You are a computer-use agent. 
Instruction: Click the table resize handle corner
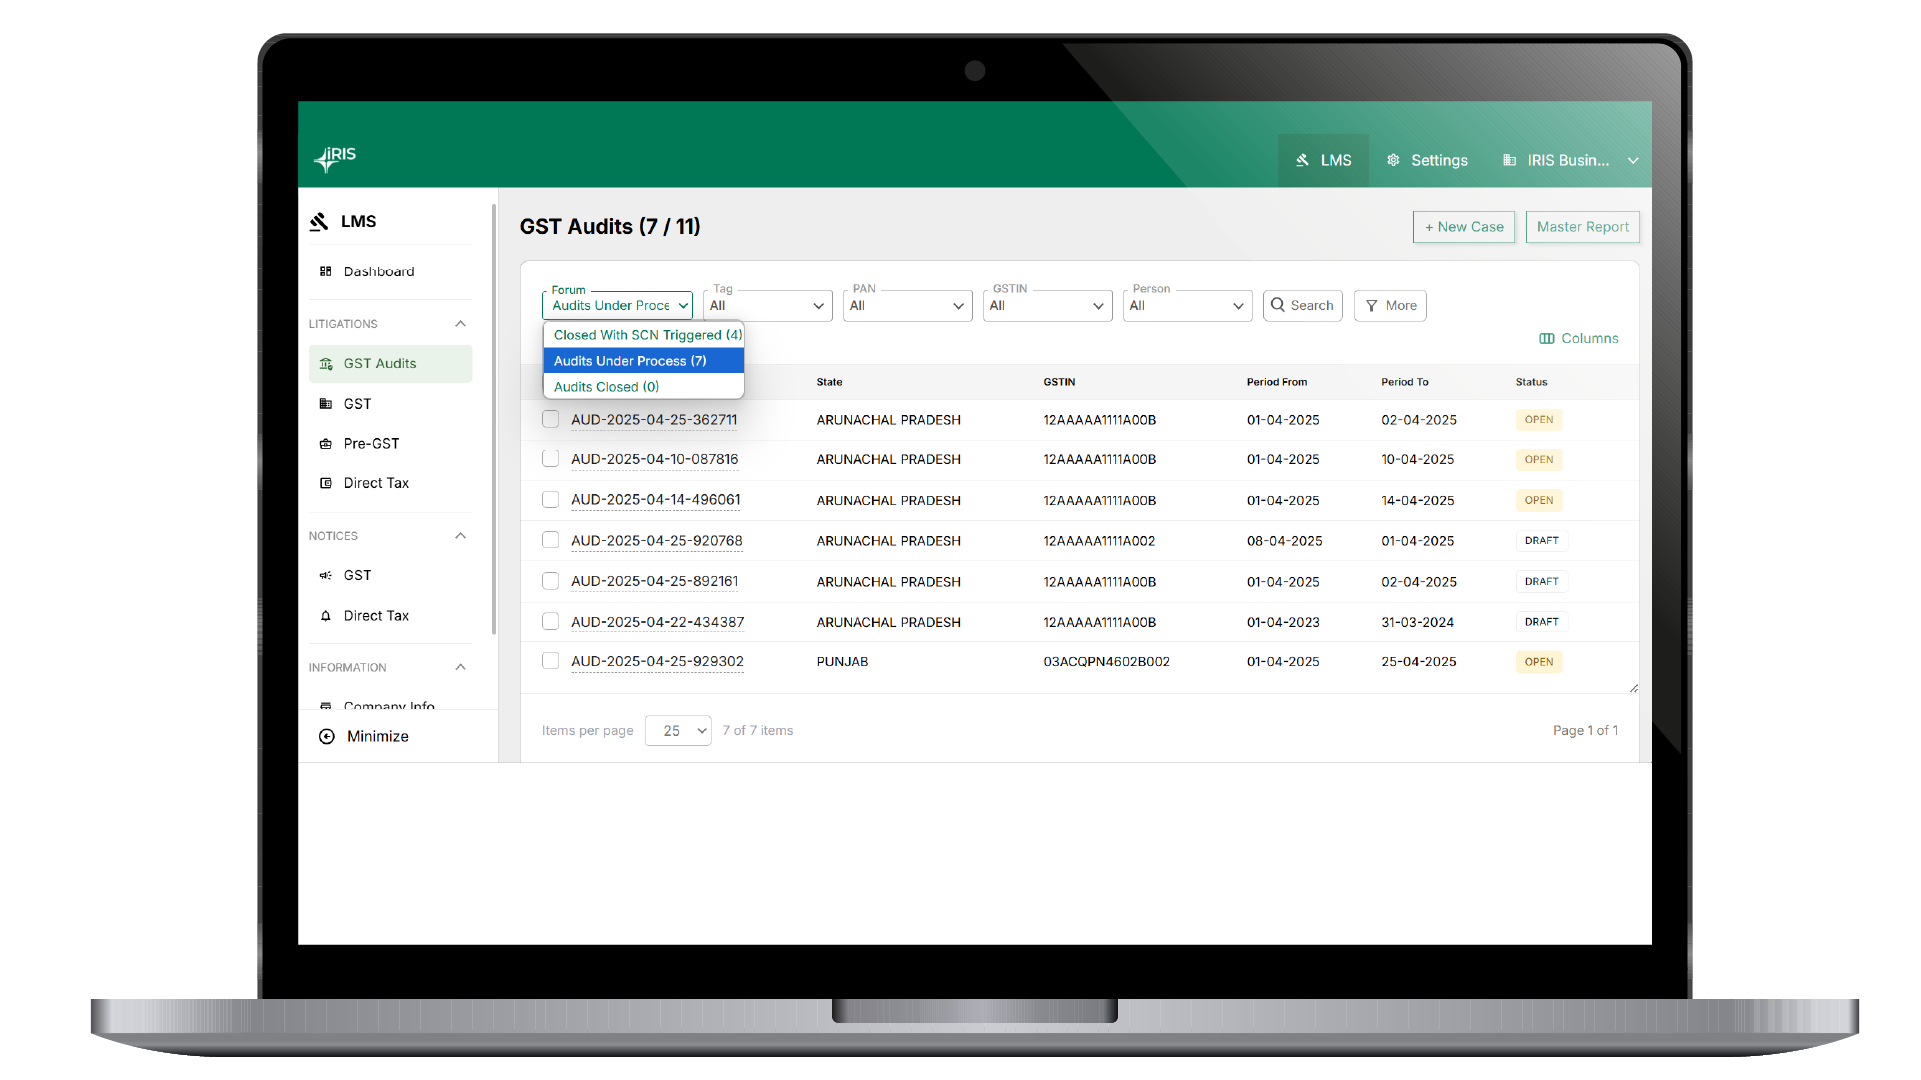tap(1633, 688)
